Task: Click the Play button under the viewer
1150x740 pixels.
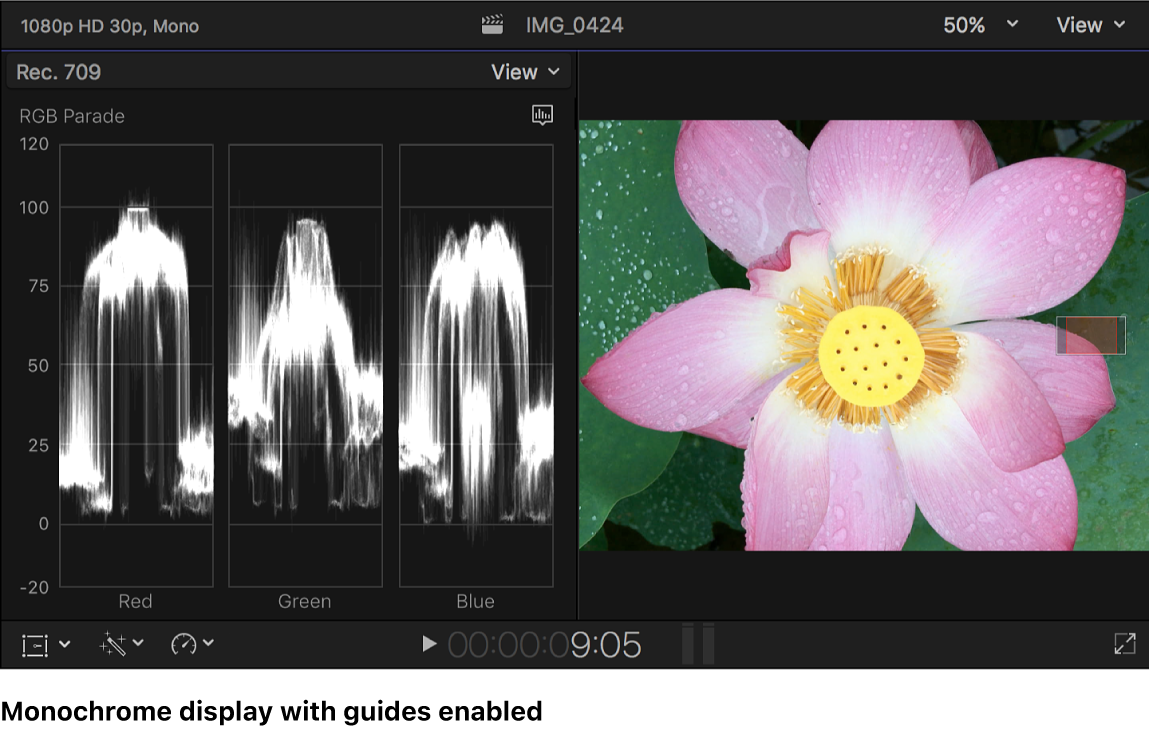Action: tap(428, 644)
